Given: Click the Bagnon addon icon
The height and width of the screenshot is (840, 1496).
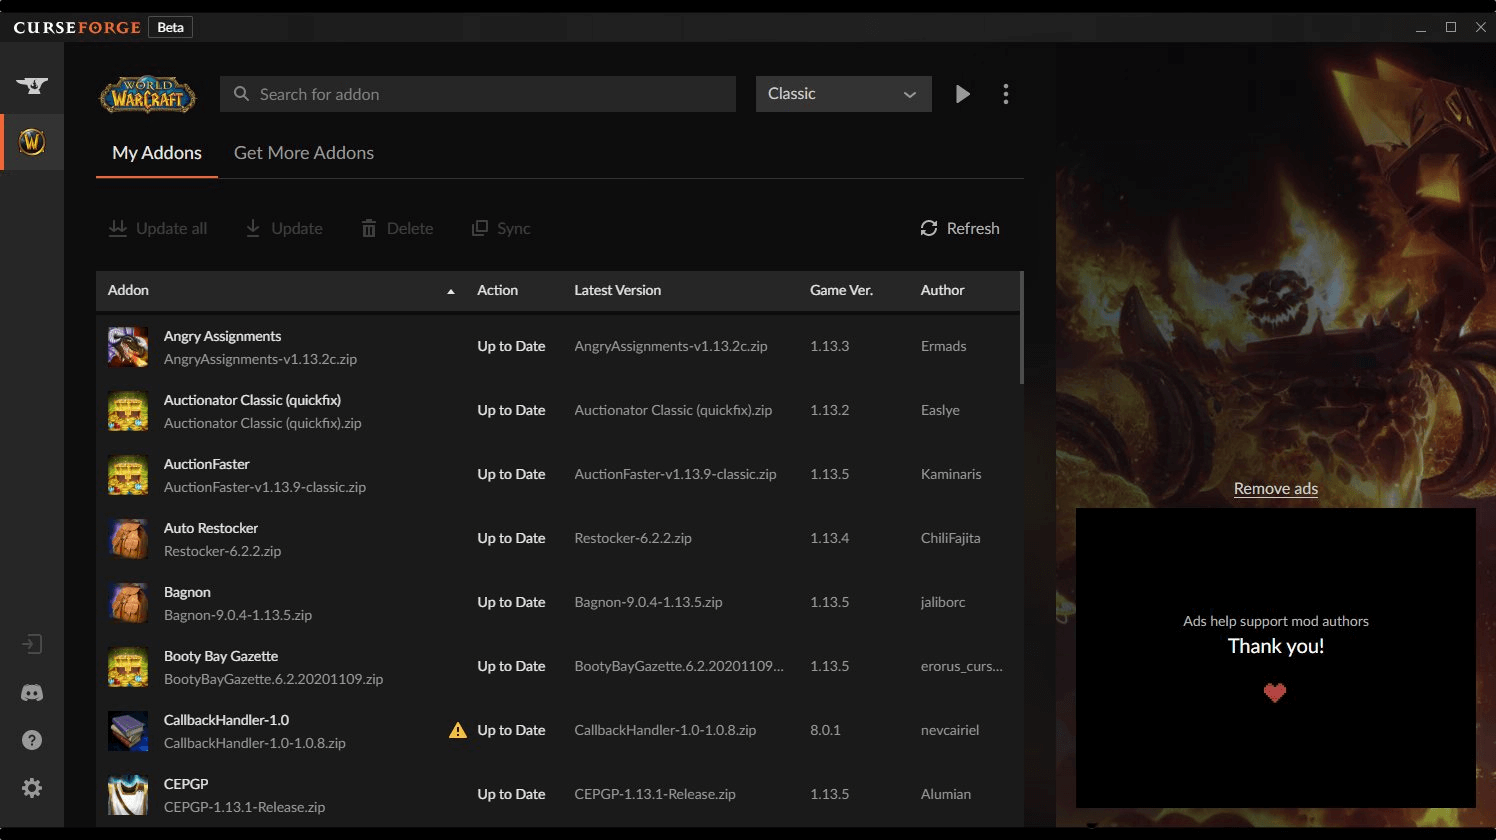Looking at the screenshot, I should click(x=128, y=603).
